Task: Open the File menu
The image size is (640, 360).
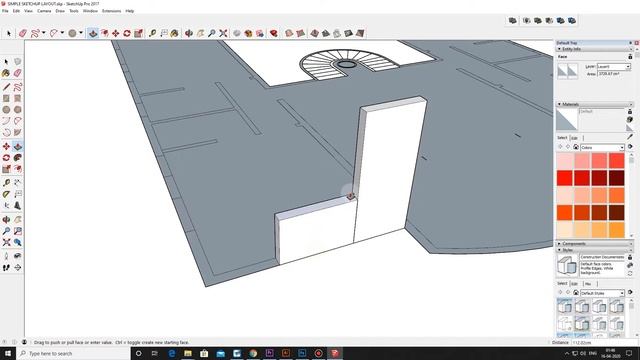Action: tap(5, 11)
